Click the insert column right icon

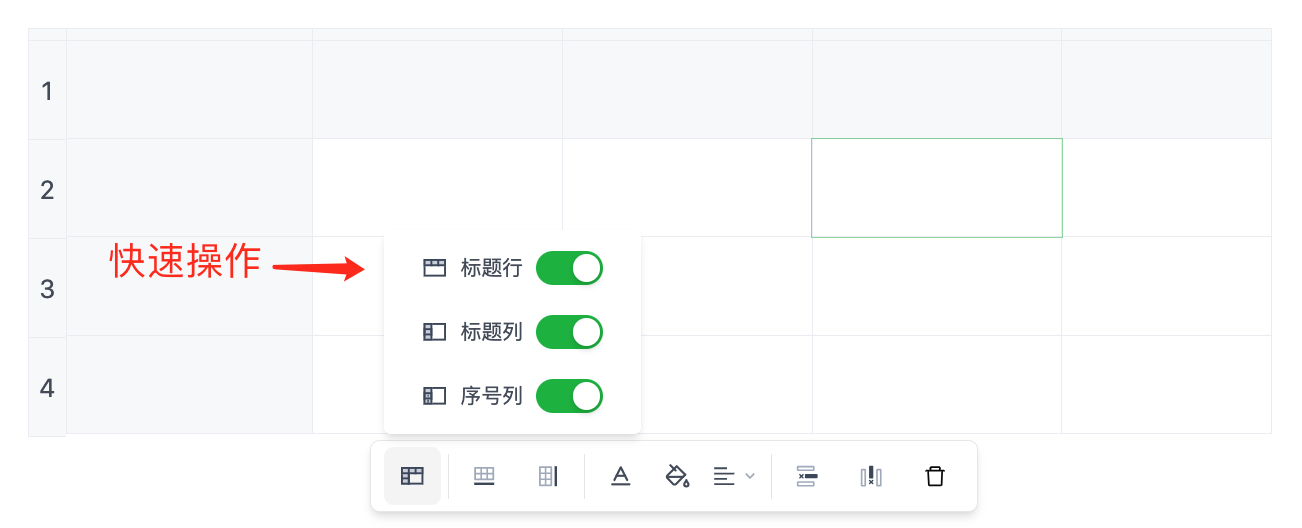click(x=547, y=476)
